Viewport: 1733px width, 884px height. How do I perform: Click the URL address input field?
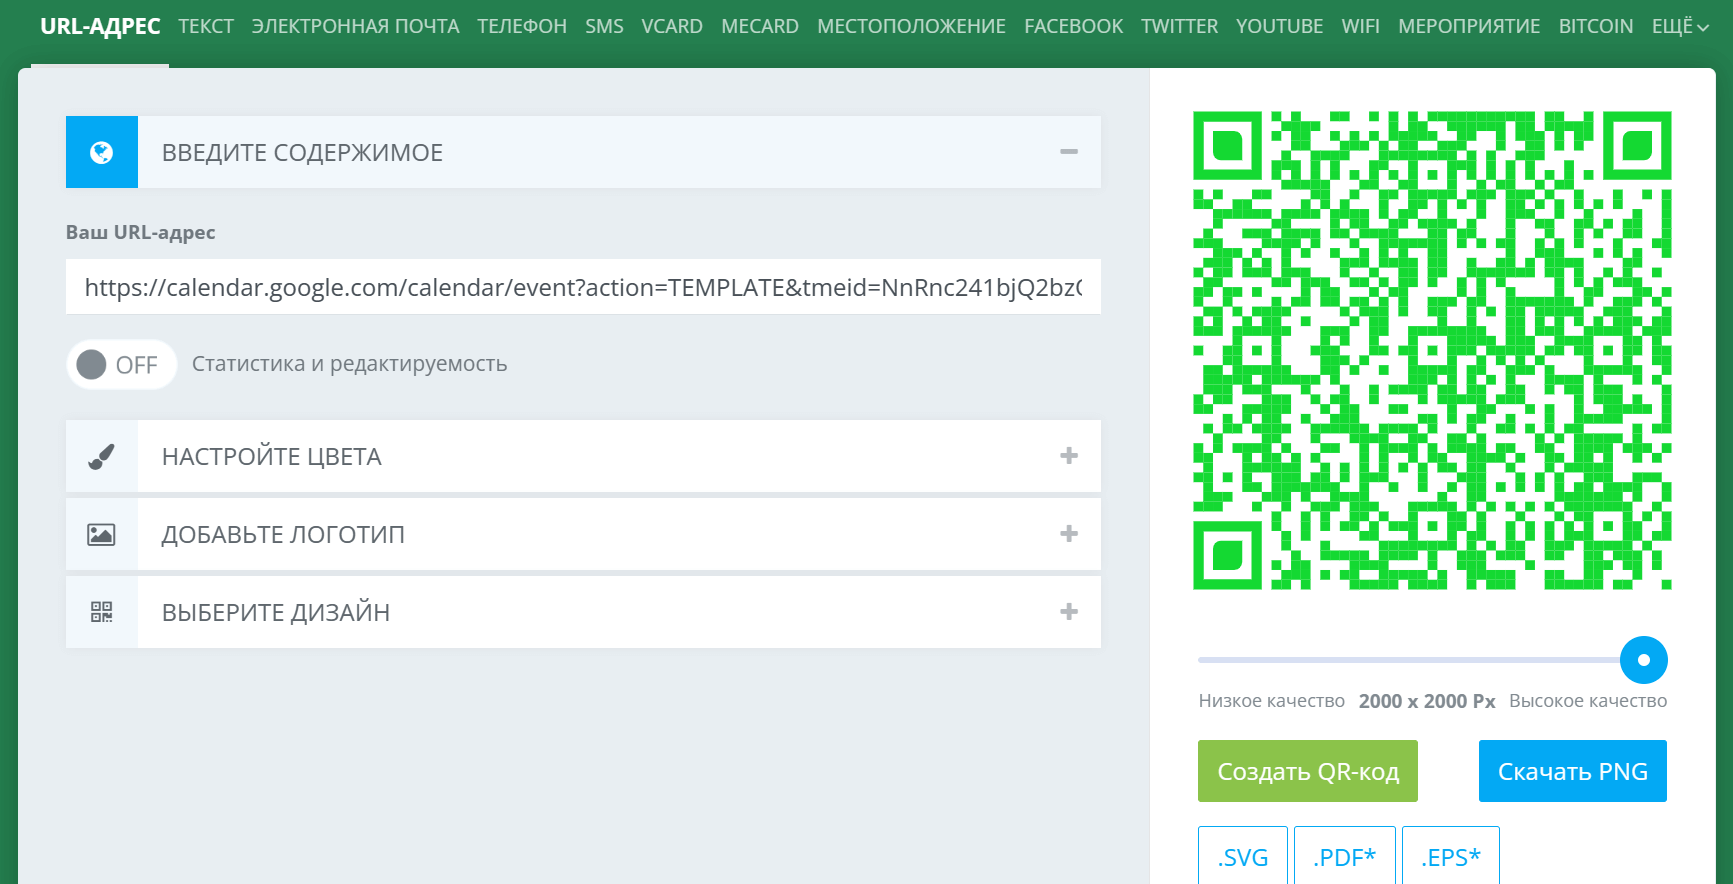583,287
